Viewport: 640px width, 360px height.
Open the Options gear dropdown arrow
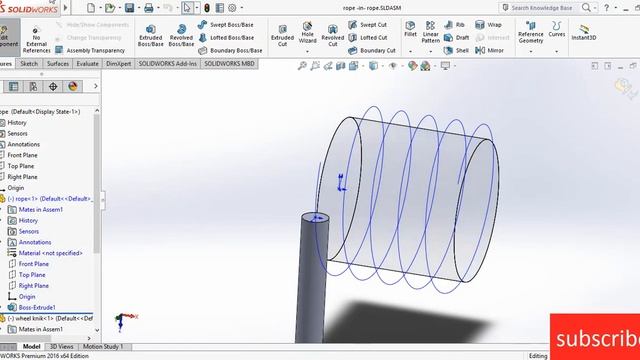pos(242,8)
